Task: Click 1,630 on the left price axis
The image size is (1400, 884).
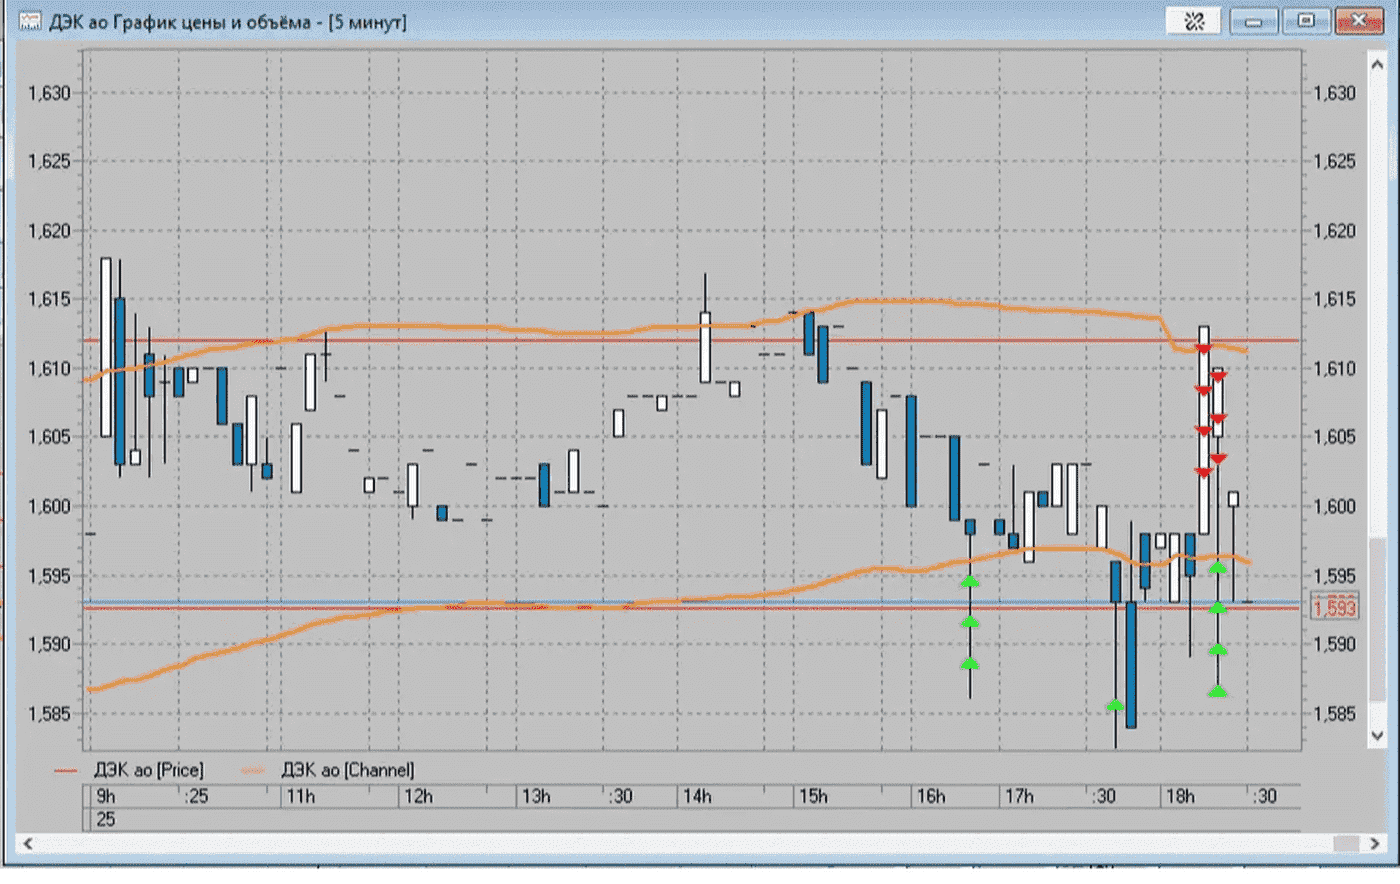Action: click(x=48, y=93)
